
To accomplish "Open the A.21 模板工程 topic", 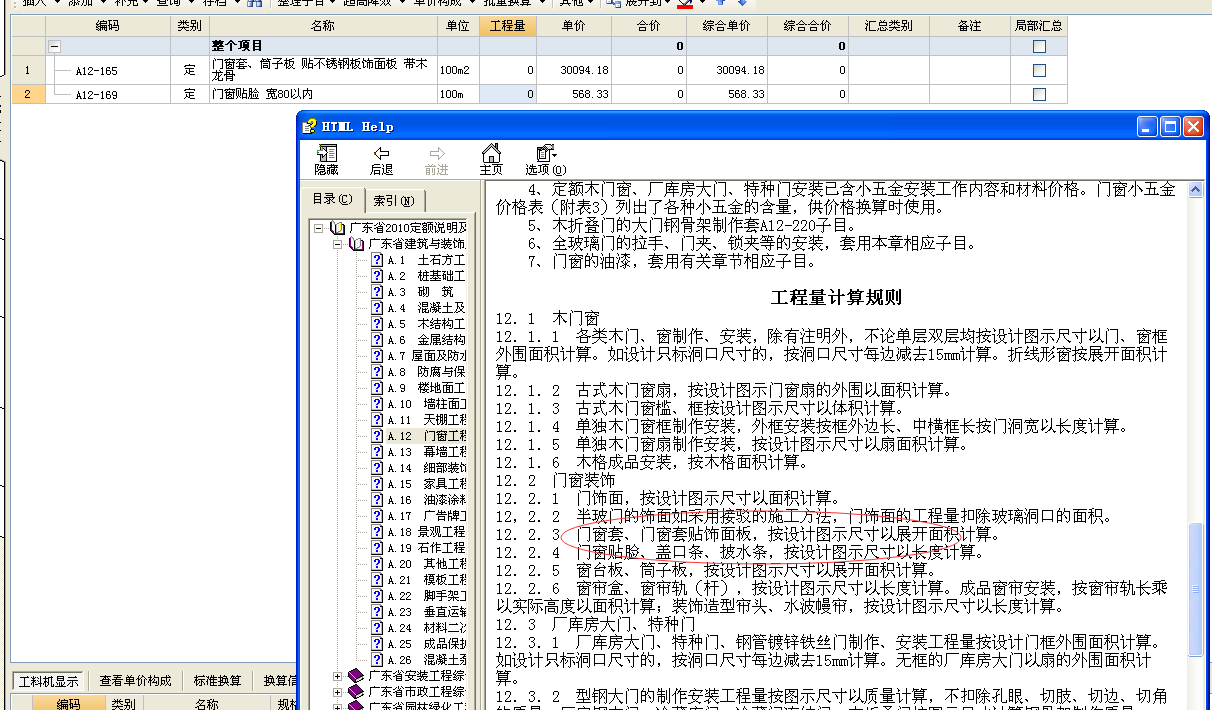I will click(x=425, y=580).
